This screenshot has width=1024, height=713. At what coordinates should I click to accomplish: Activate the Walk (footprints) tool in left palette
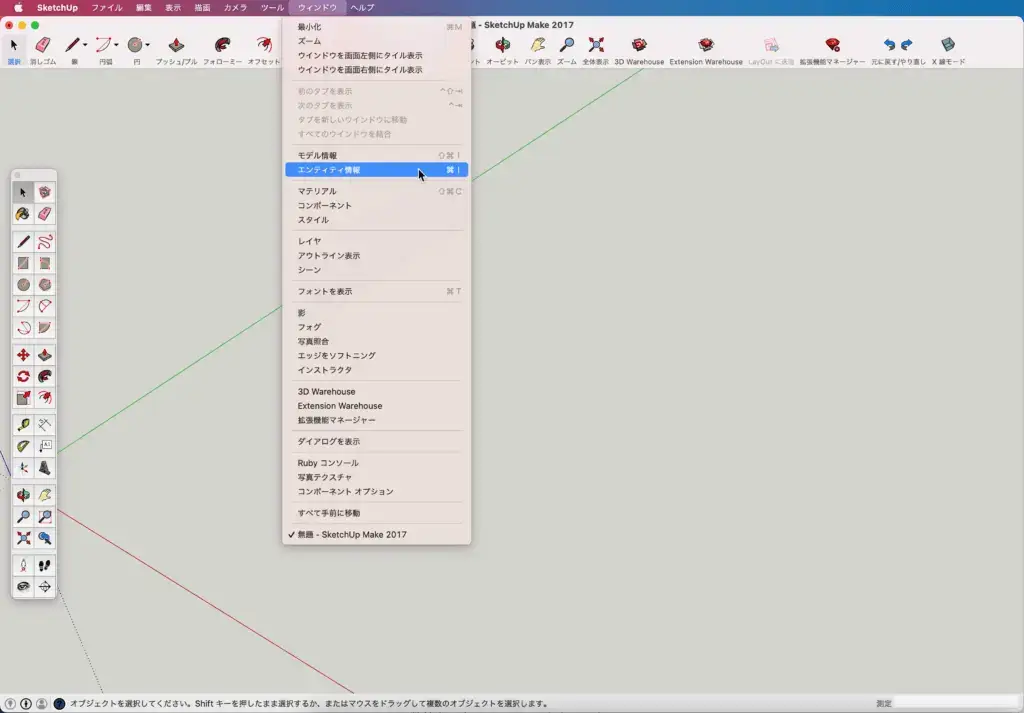44,565
